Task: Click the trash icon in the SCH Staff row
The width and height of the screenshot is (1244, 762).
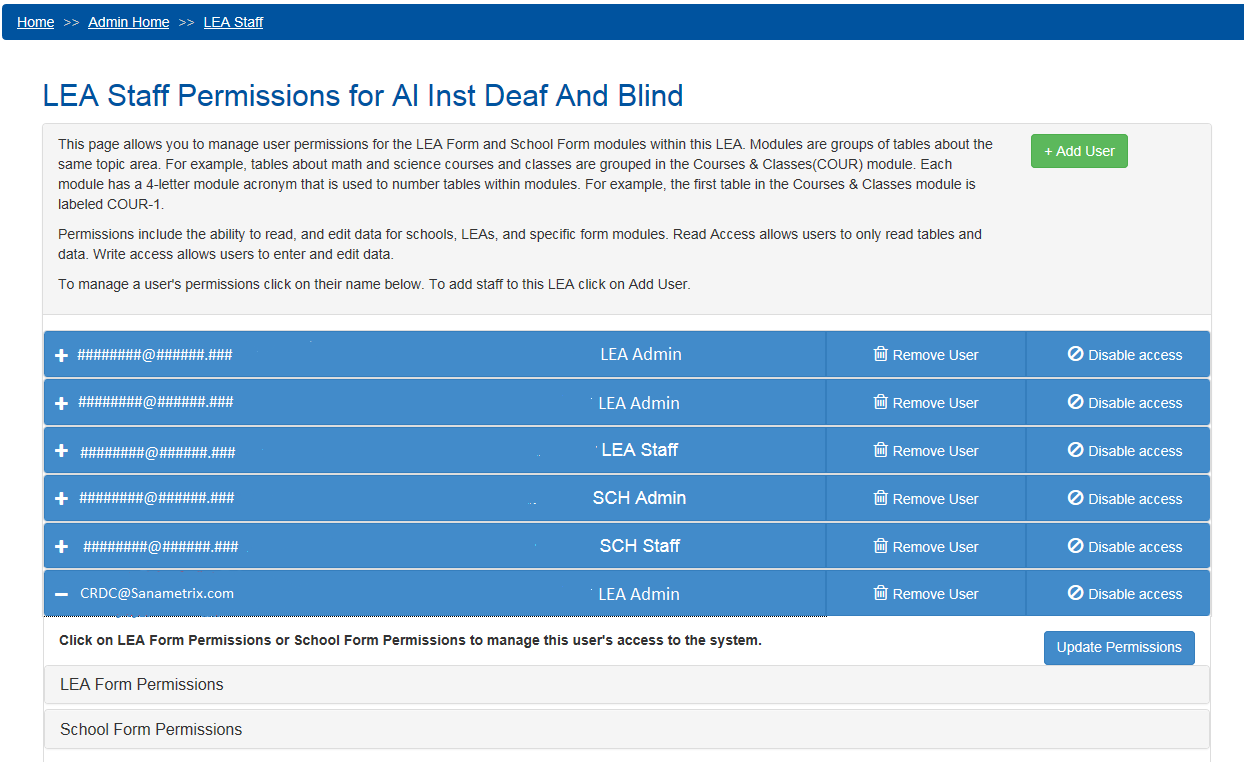Action: coord(880,546)
